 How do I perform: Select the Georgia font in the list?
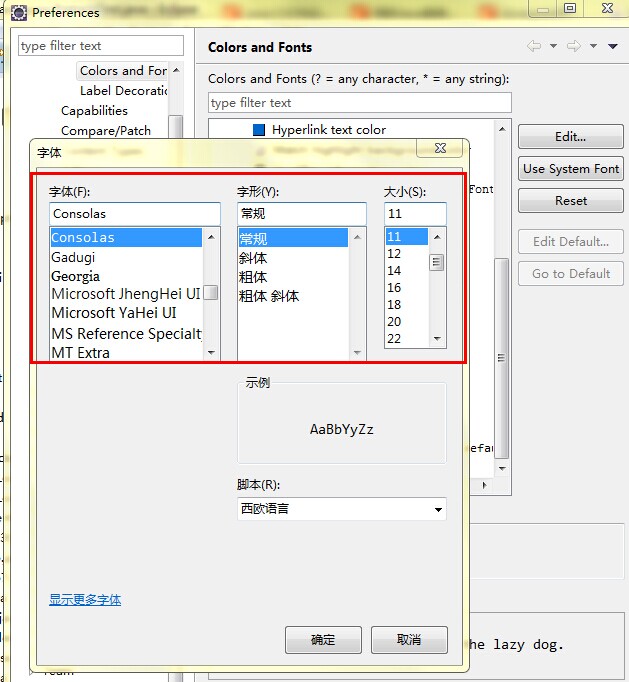point(76,276)
